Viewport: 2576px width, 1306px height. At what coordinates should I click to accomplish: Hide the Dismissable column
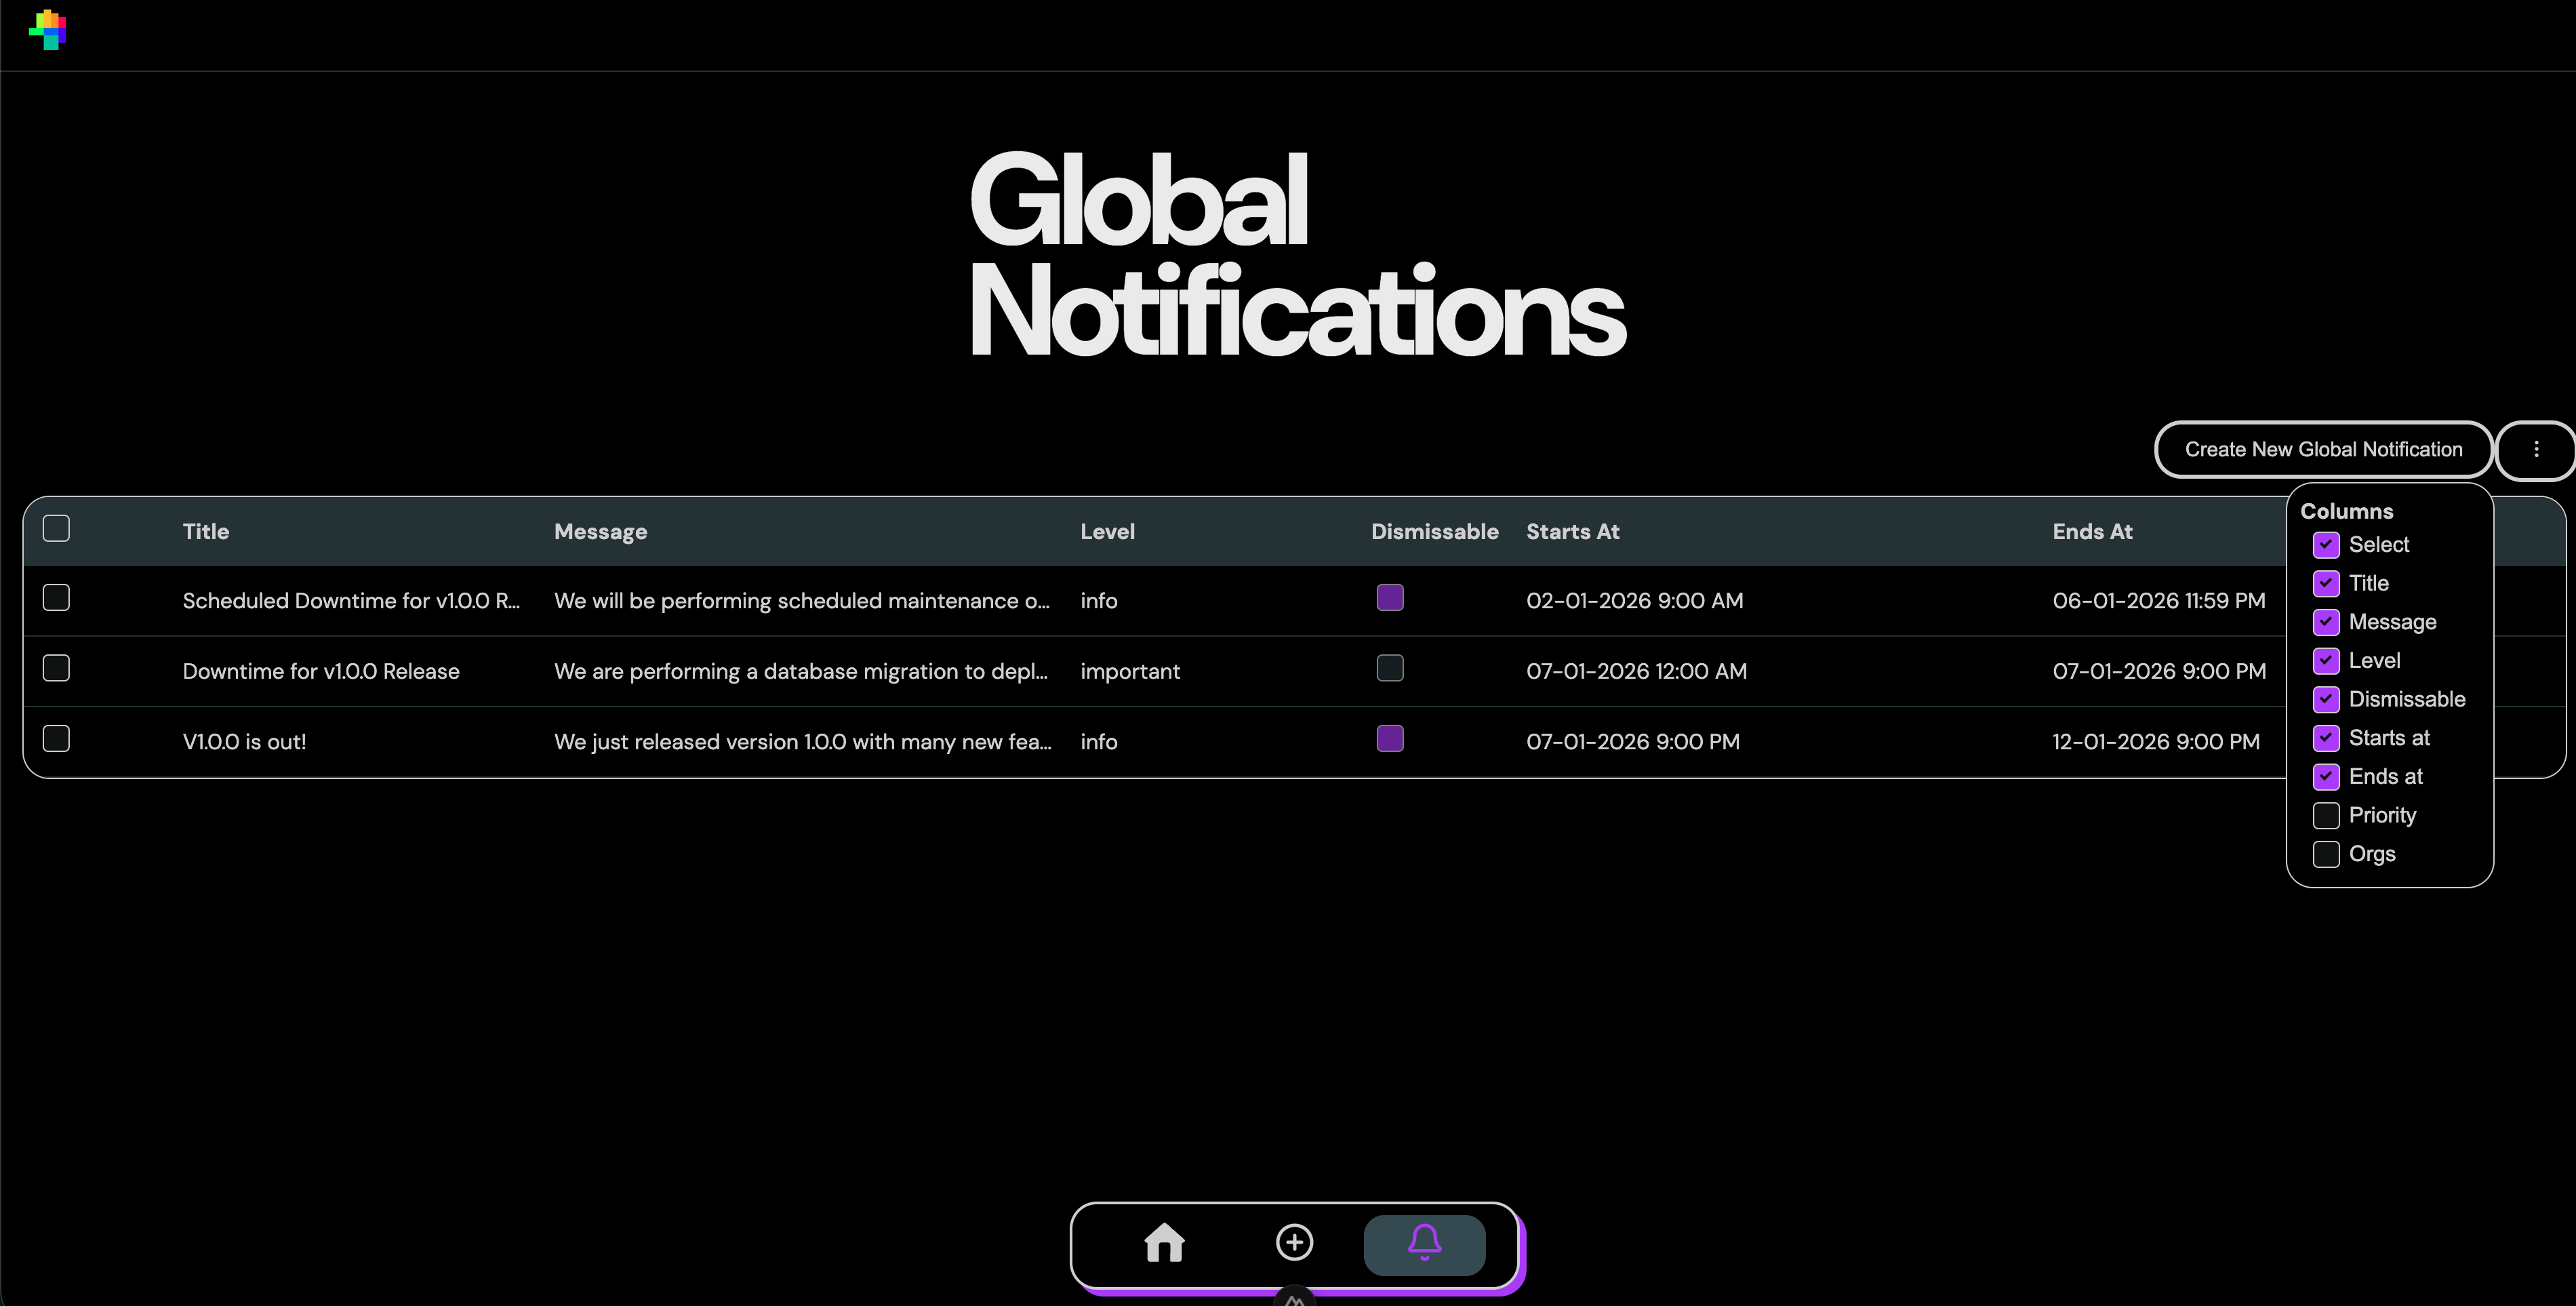click(x=2326, y=700)
